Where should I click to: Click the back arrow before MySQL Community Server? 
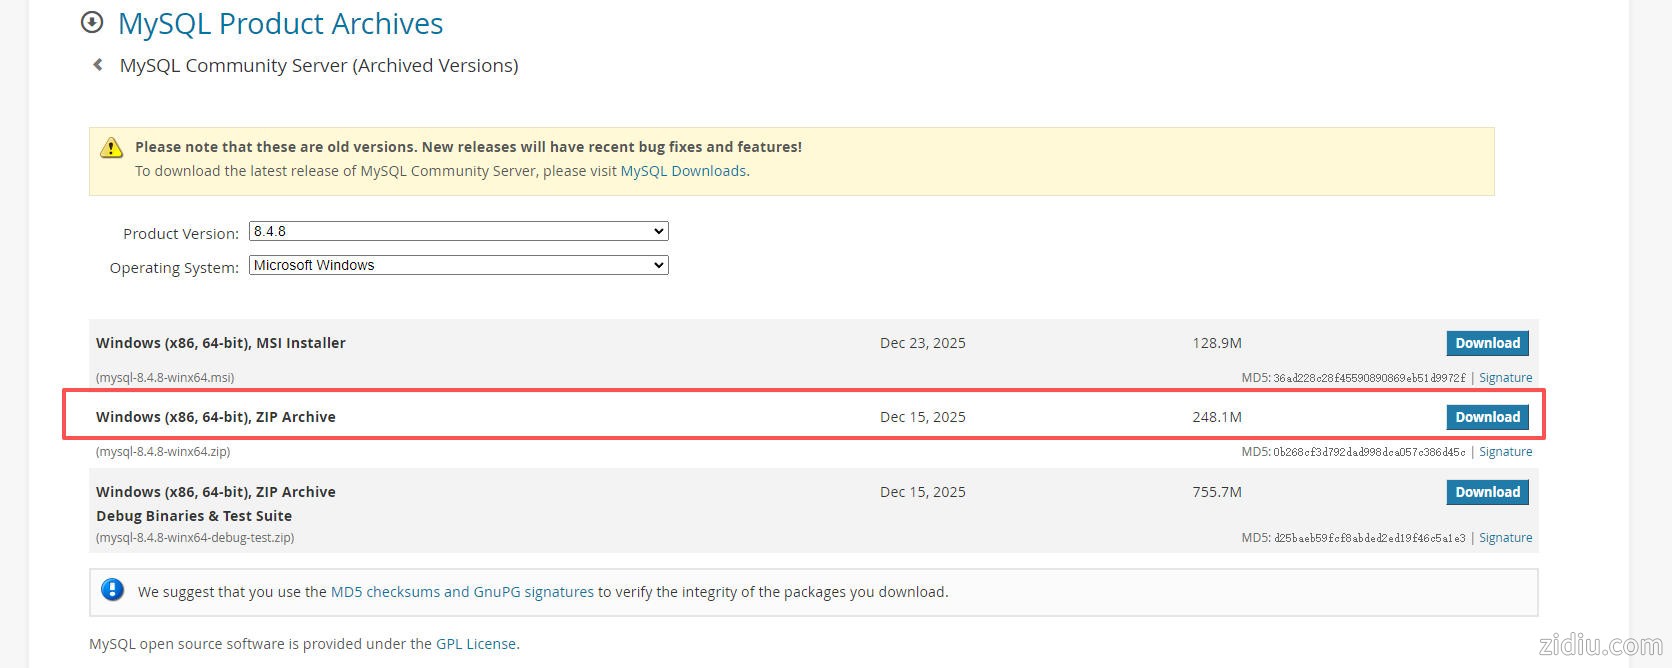pyautogui.click(x=98, y=65)
